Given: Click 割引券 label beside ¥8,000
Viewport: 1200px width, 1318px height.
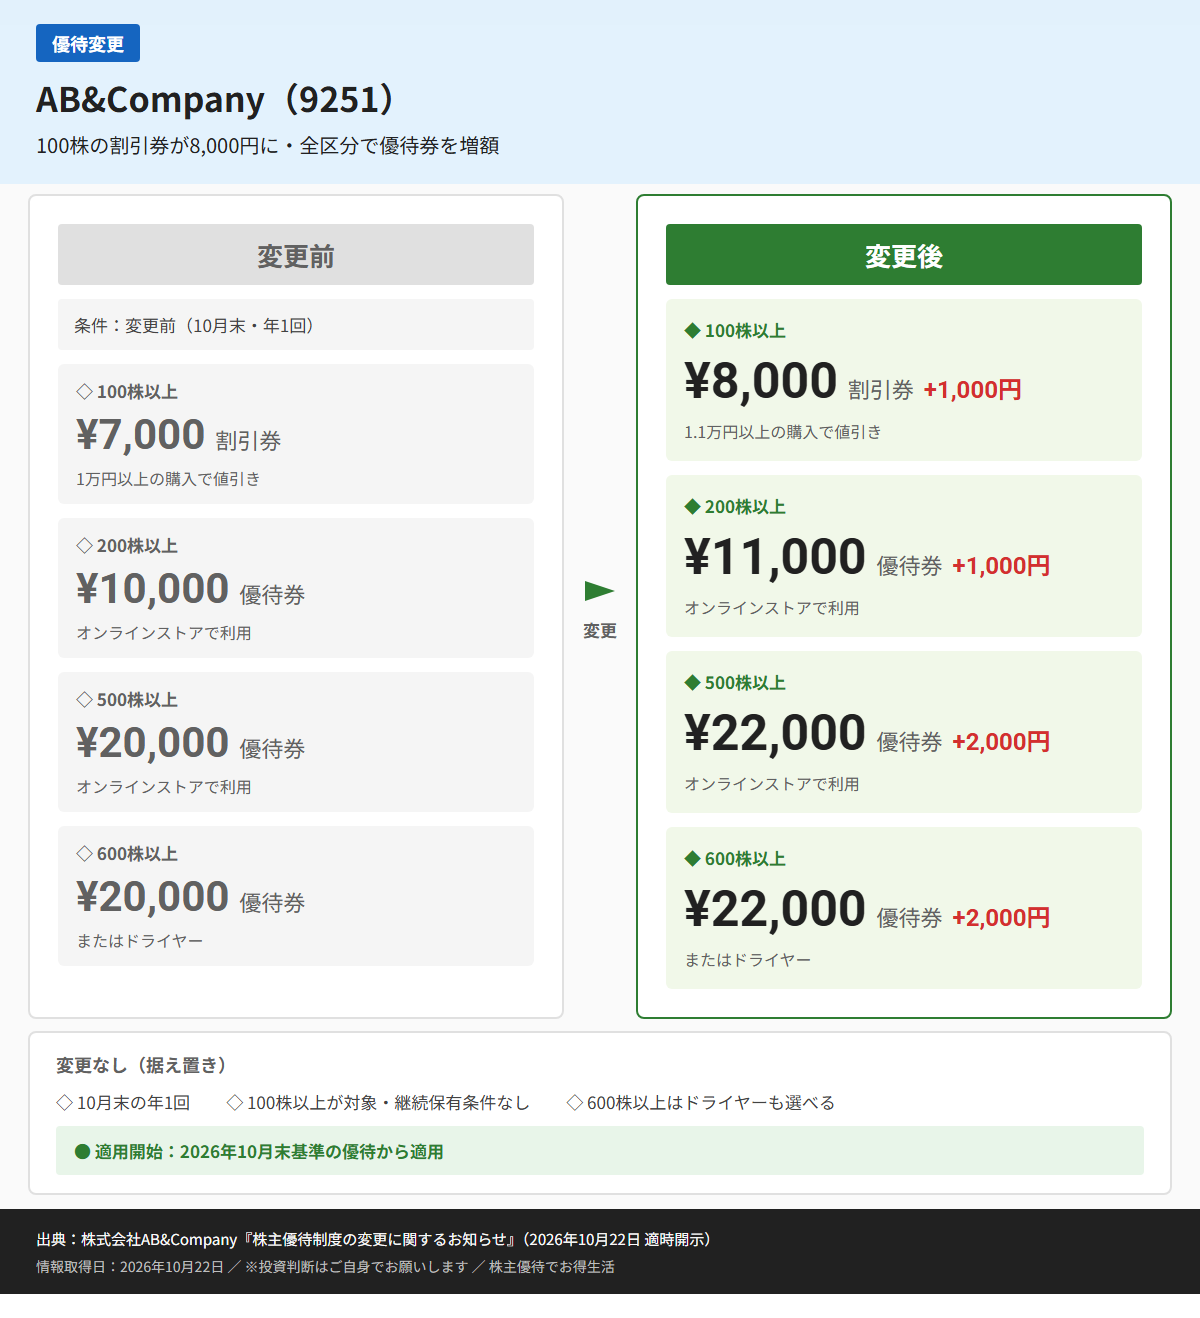Looking at the screenshot, I should pyautogui.click(x=881, y=390).
